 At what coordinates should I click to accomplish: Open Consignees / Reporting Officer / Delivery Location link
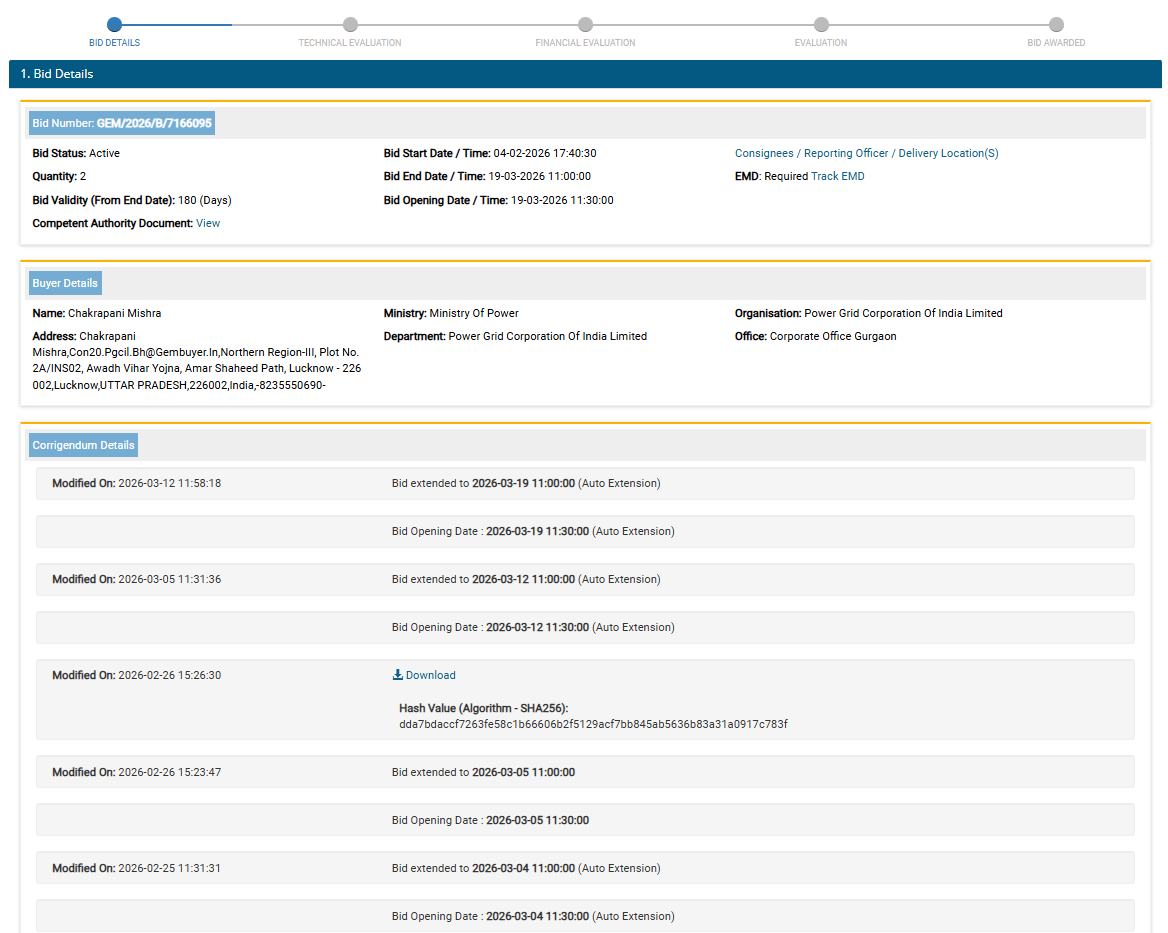[866, 153]
